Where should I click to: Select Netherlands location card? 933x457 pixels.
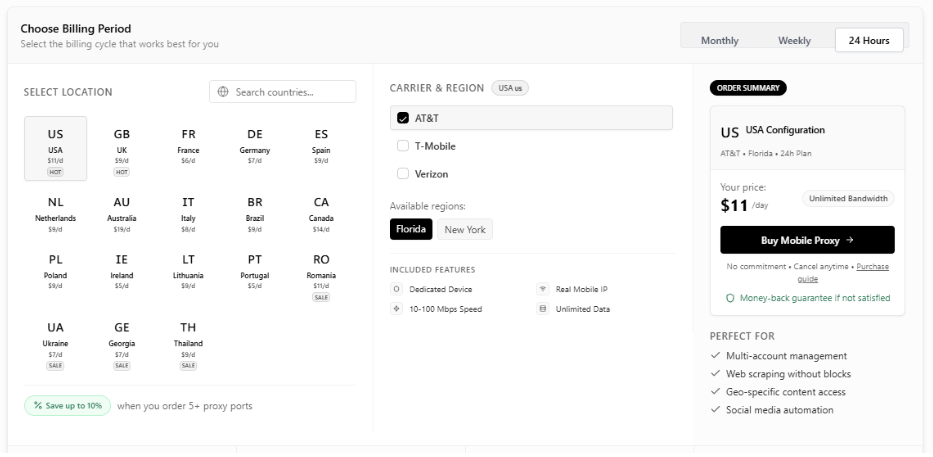click(x=55, y=214)
